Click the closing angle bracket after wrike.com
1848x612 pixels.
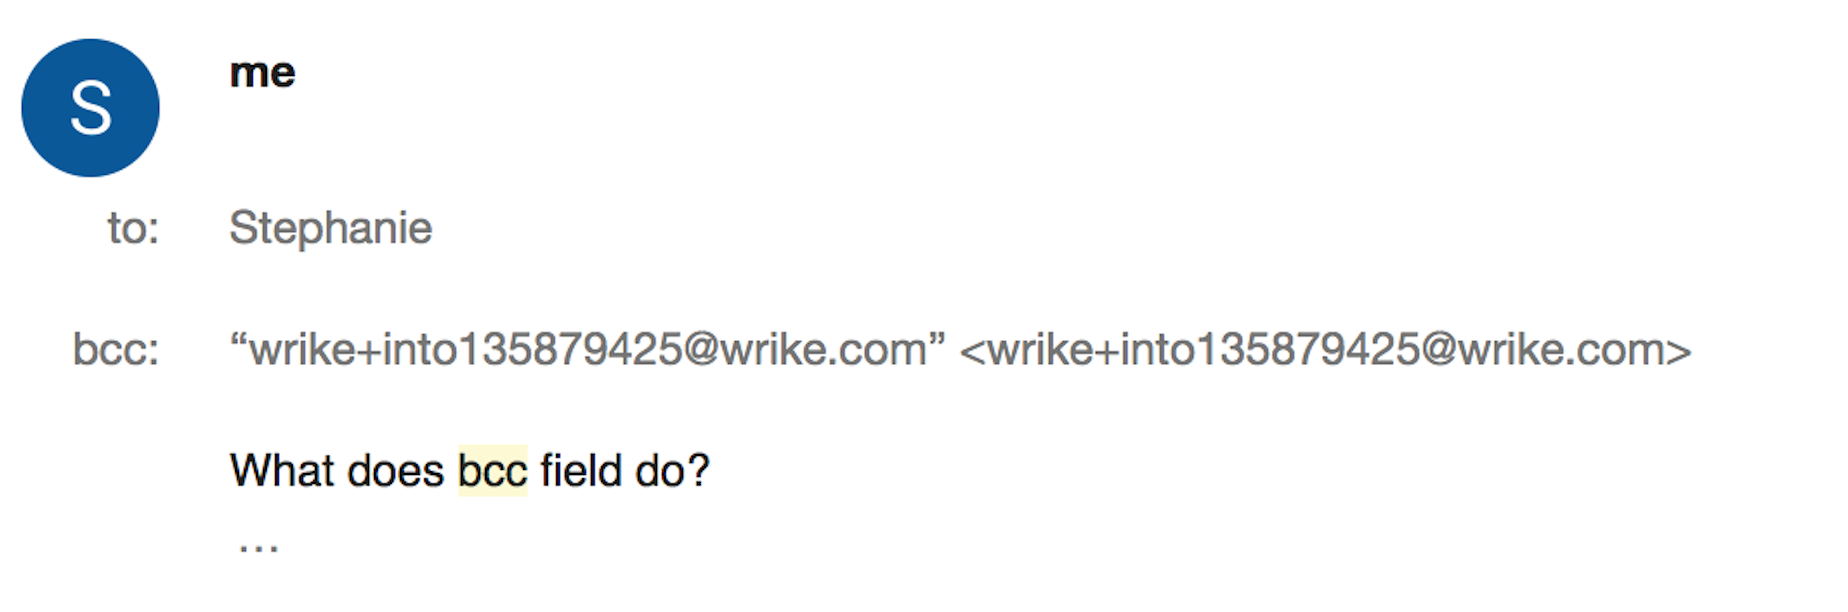1679,351
